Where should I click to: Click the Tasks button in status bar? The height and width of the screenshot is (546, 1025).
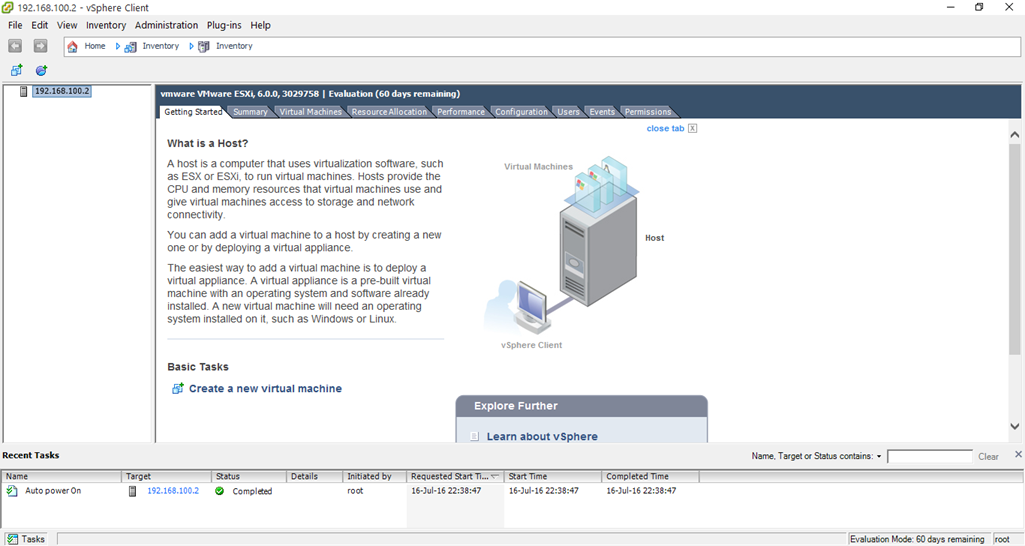(x=27, y=539)
